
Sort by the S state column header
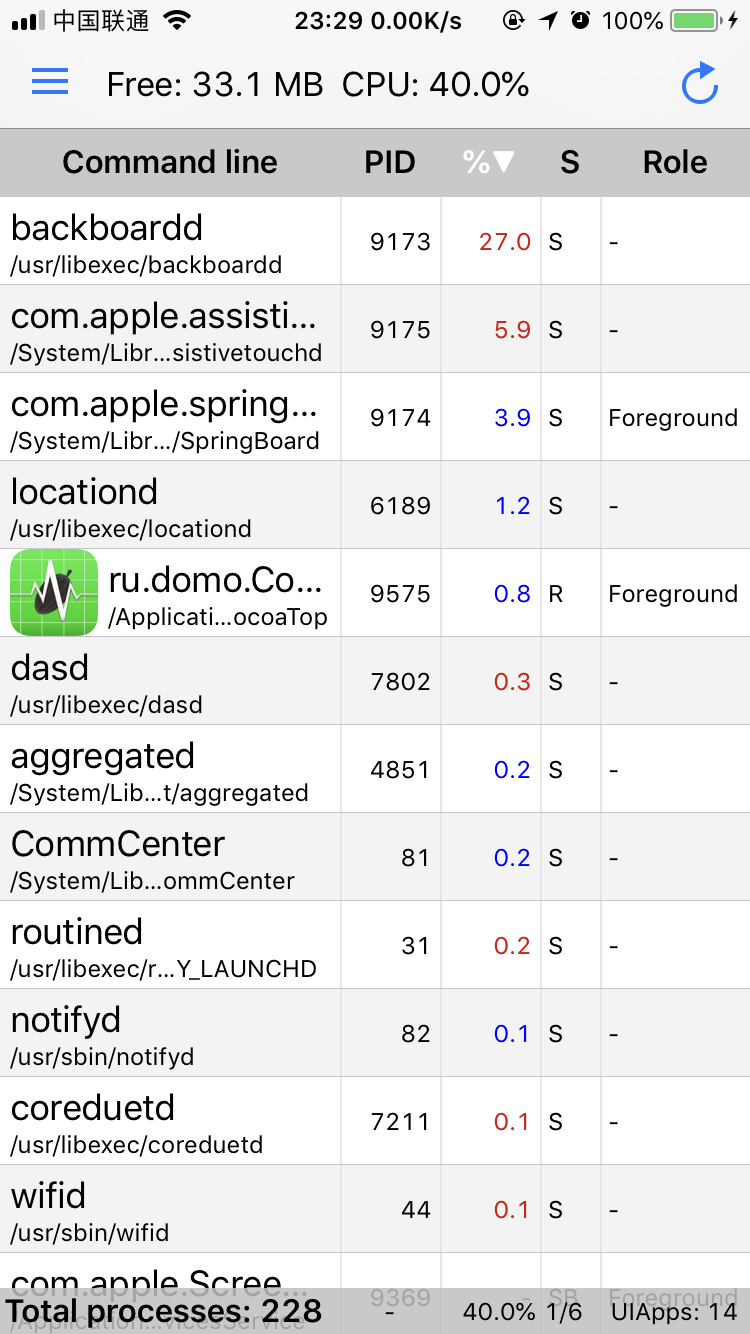[x=570, y=162]
